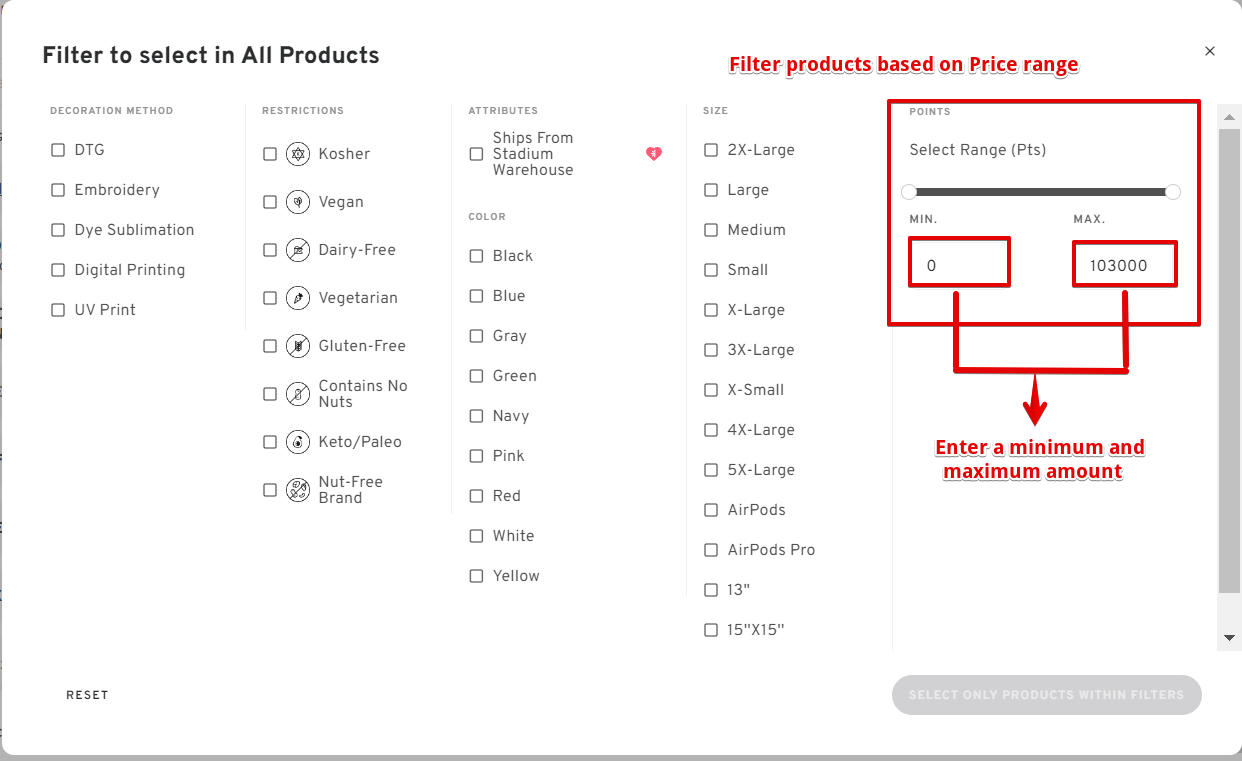Enable the Embroidery decoration checkbox
The image size is (1242, 761).
tap(58, 190)
